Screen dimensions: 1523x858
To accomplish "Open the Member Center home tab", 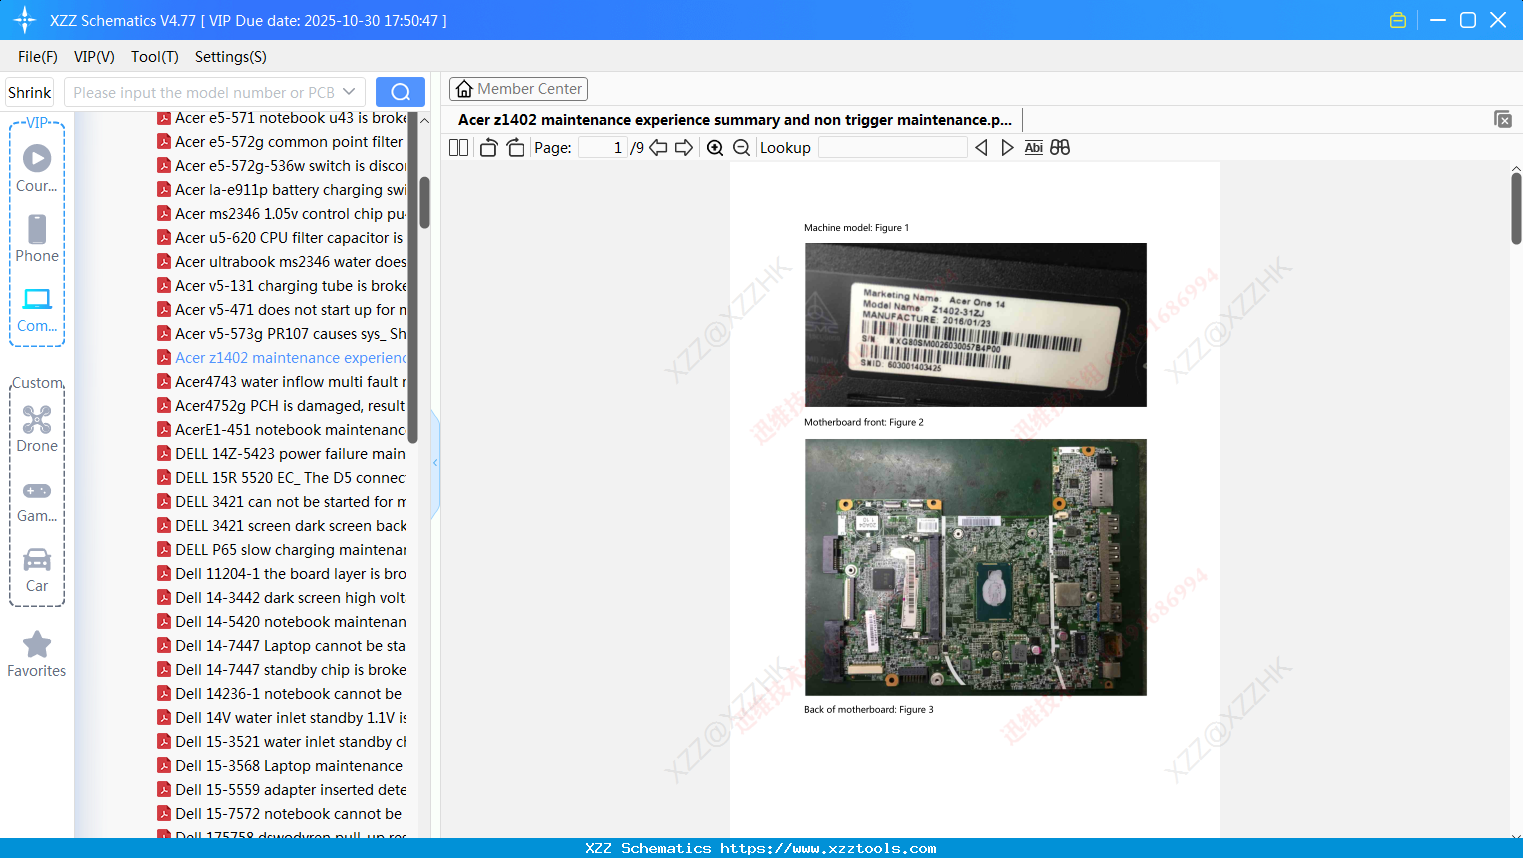I will [x=518, y=89].
